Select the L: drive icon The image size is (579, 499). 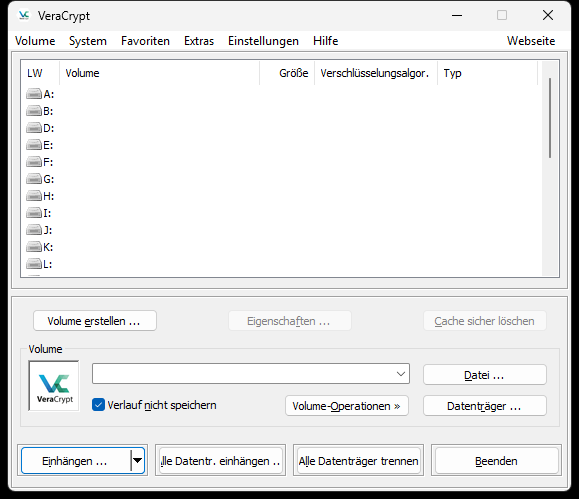click(34, 264)
